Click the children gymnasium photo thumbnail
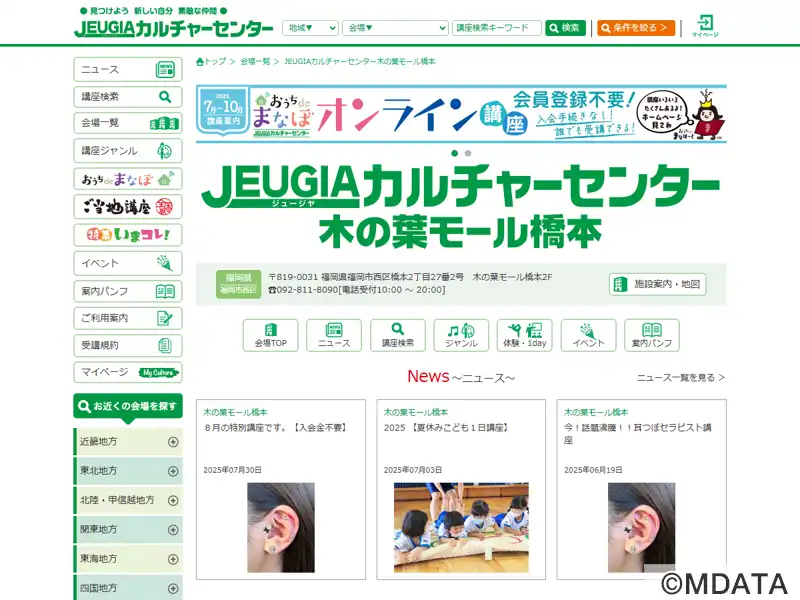 click(461, 528)
